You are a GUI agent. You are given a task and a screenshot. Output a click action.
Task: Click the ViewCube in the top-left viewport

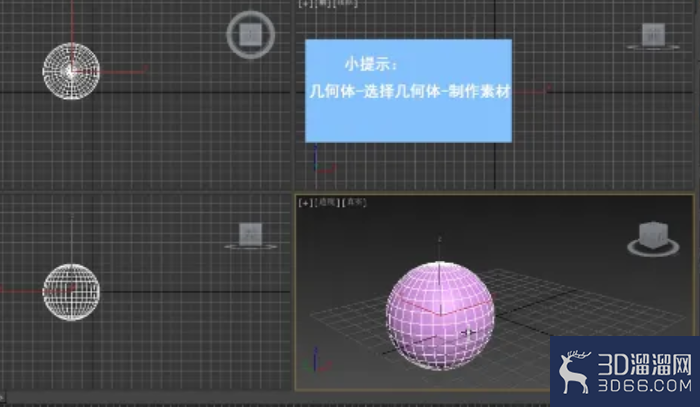tap(250, 35)
